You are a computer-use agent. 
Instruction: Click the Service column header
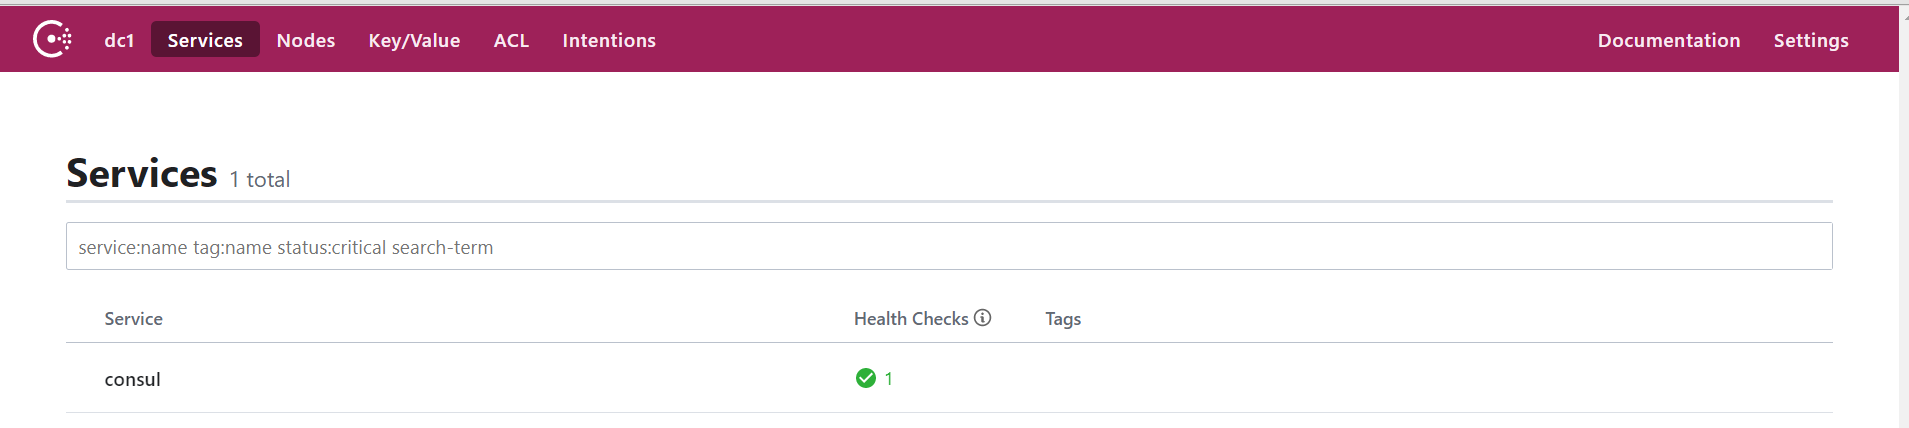(133, 318)
